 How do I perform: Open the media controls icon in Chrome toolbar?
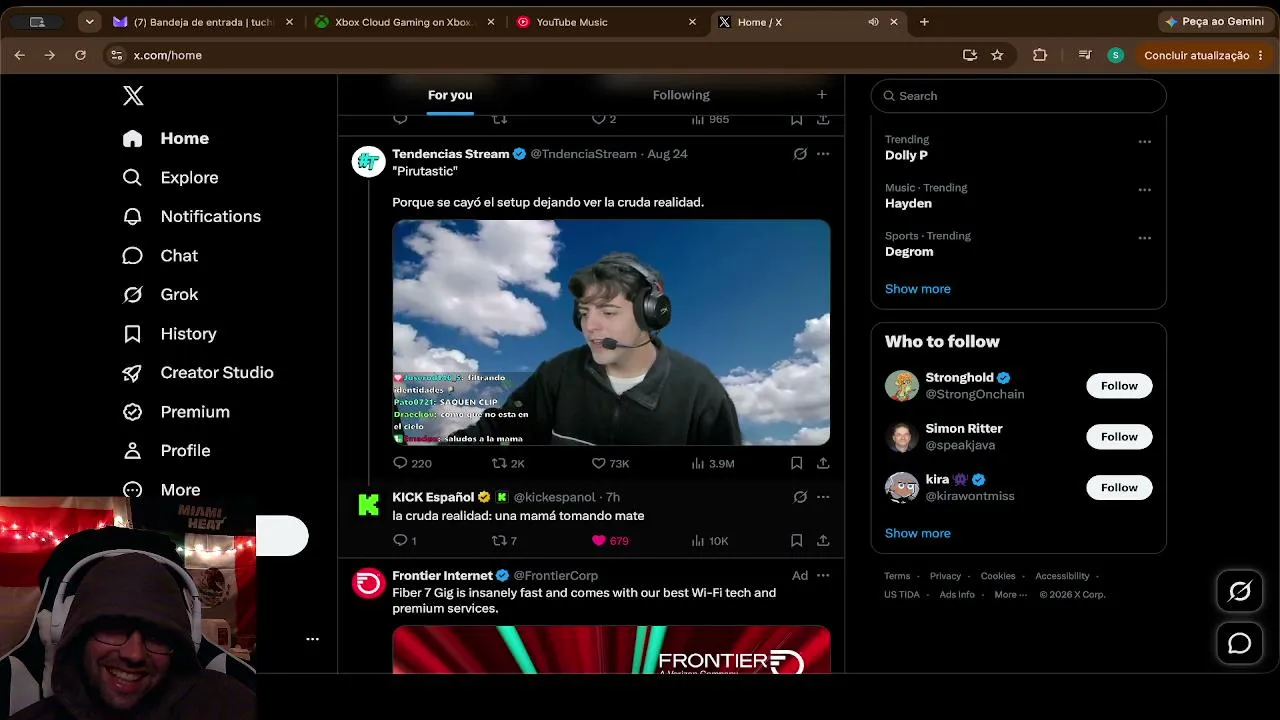click(1085, 55)
